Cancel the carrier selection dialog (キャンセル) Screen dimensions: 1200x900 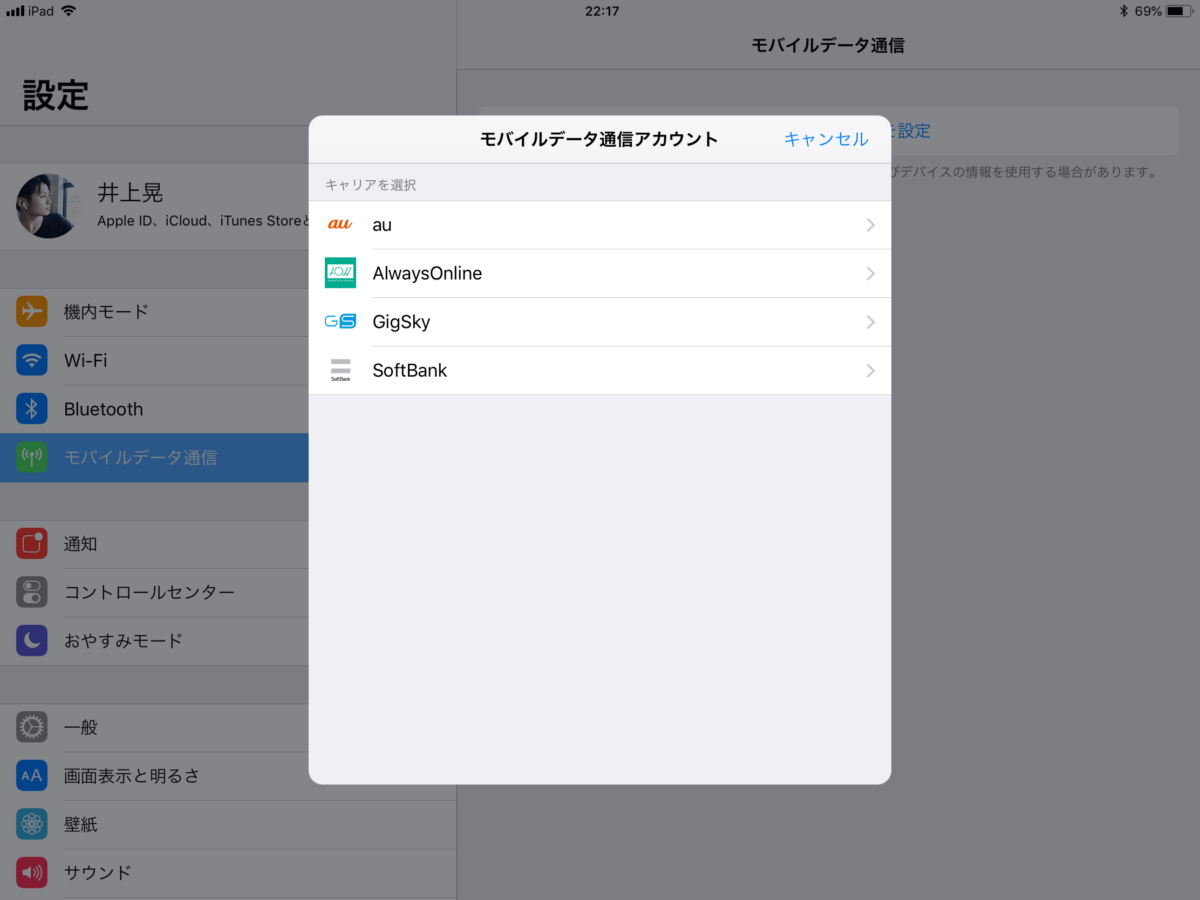coord(826,139)
